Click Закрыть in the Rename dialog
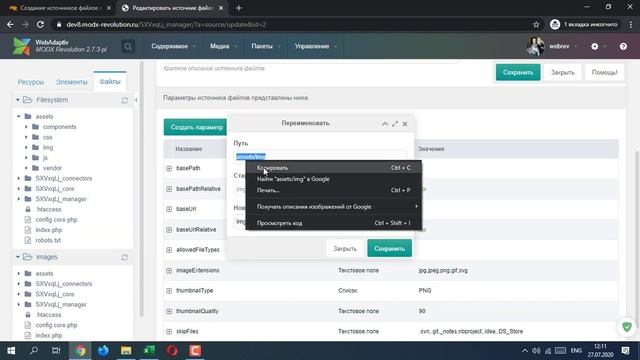Screen dimensions: 640x360 click(345, 249)
